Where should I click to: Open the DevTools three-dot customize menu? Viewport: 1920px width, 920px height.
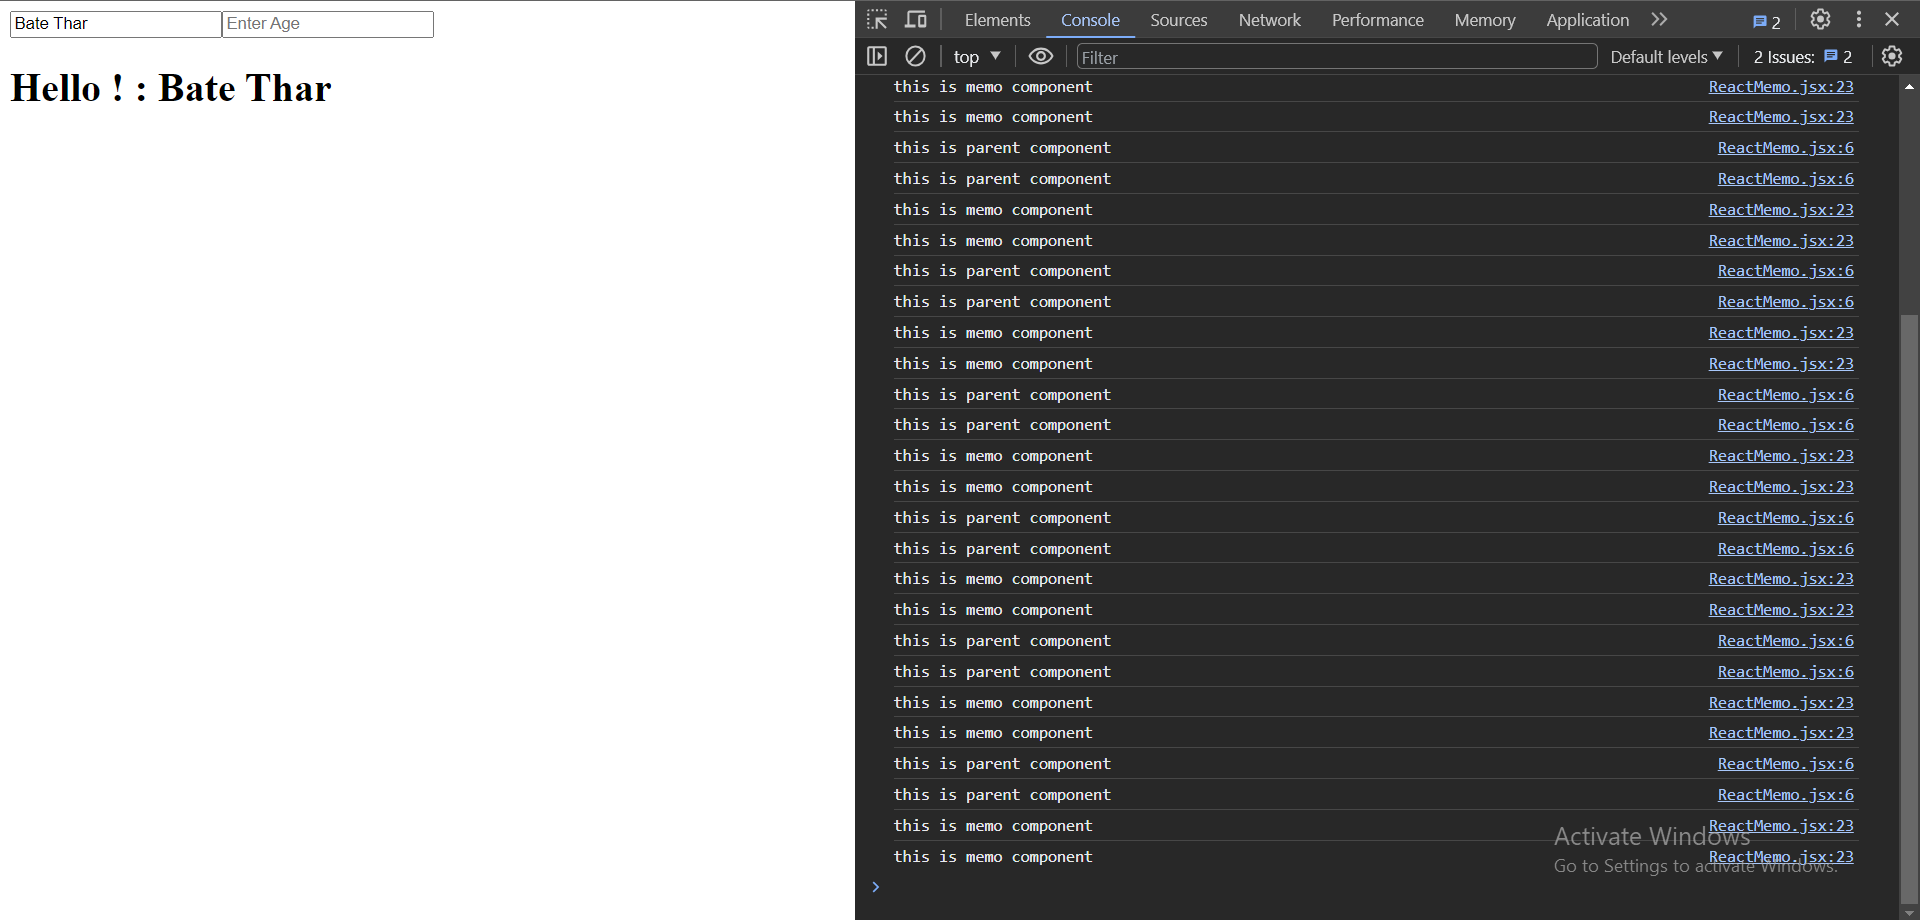[x=1858, y=20]
